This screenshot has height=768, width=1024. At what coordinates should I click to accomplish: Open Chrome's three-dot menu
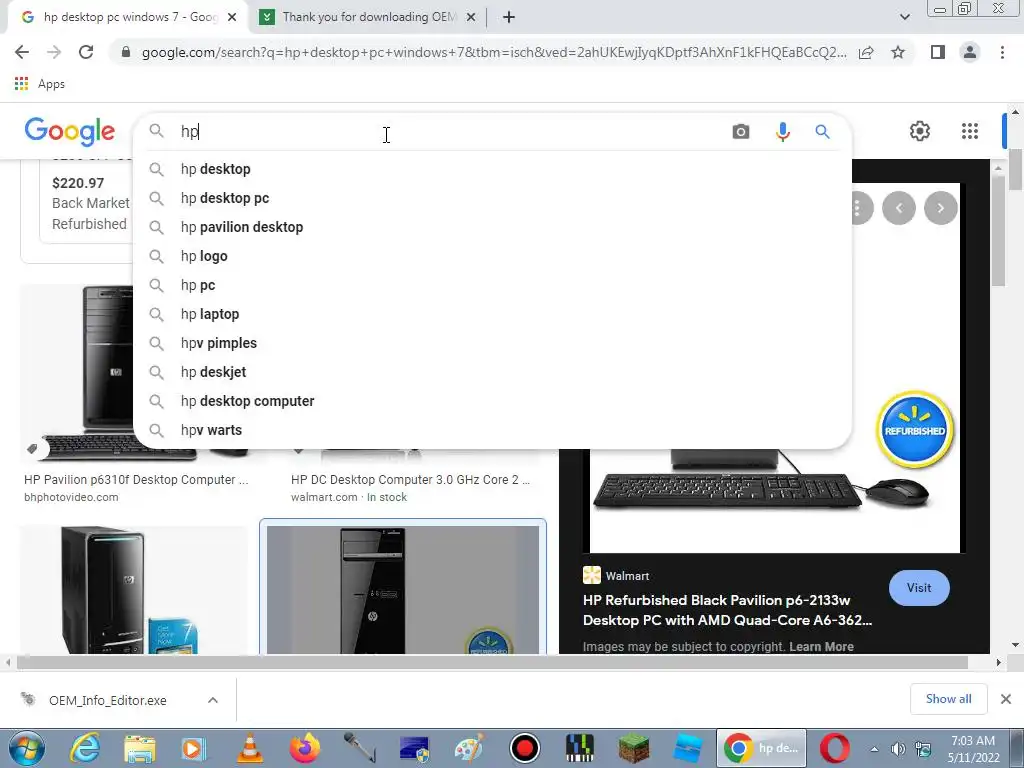point(1002,52)
